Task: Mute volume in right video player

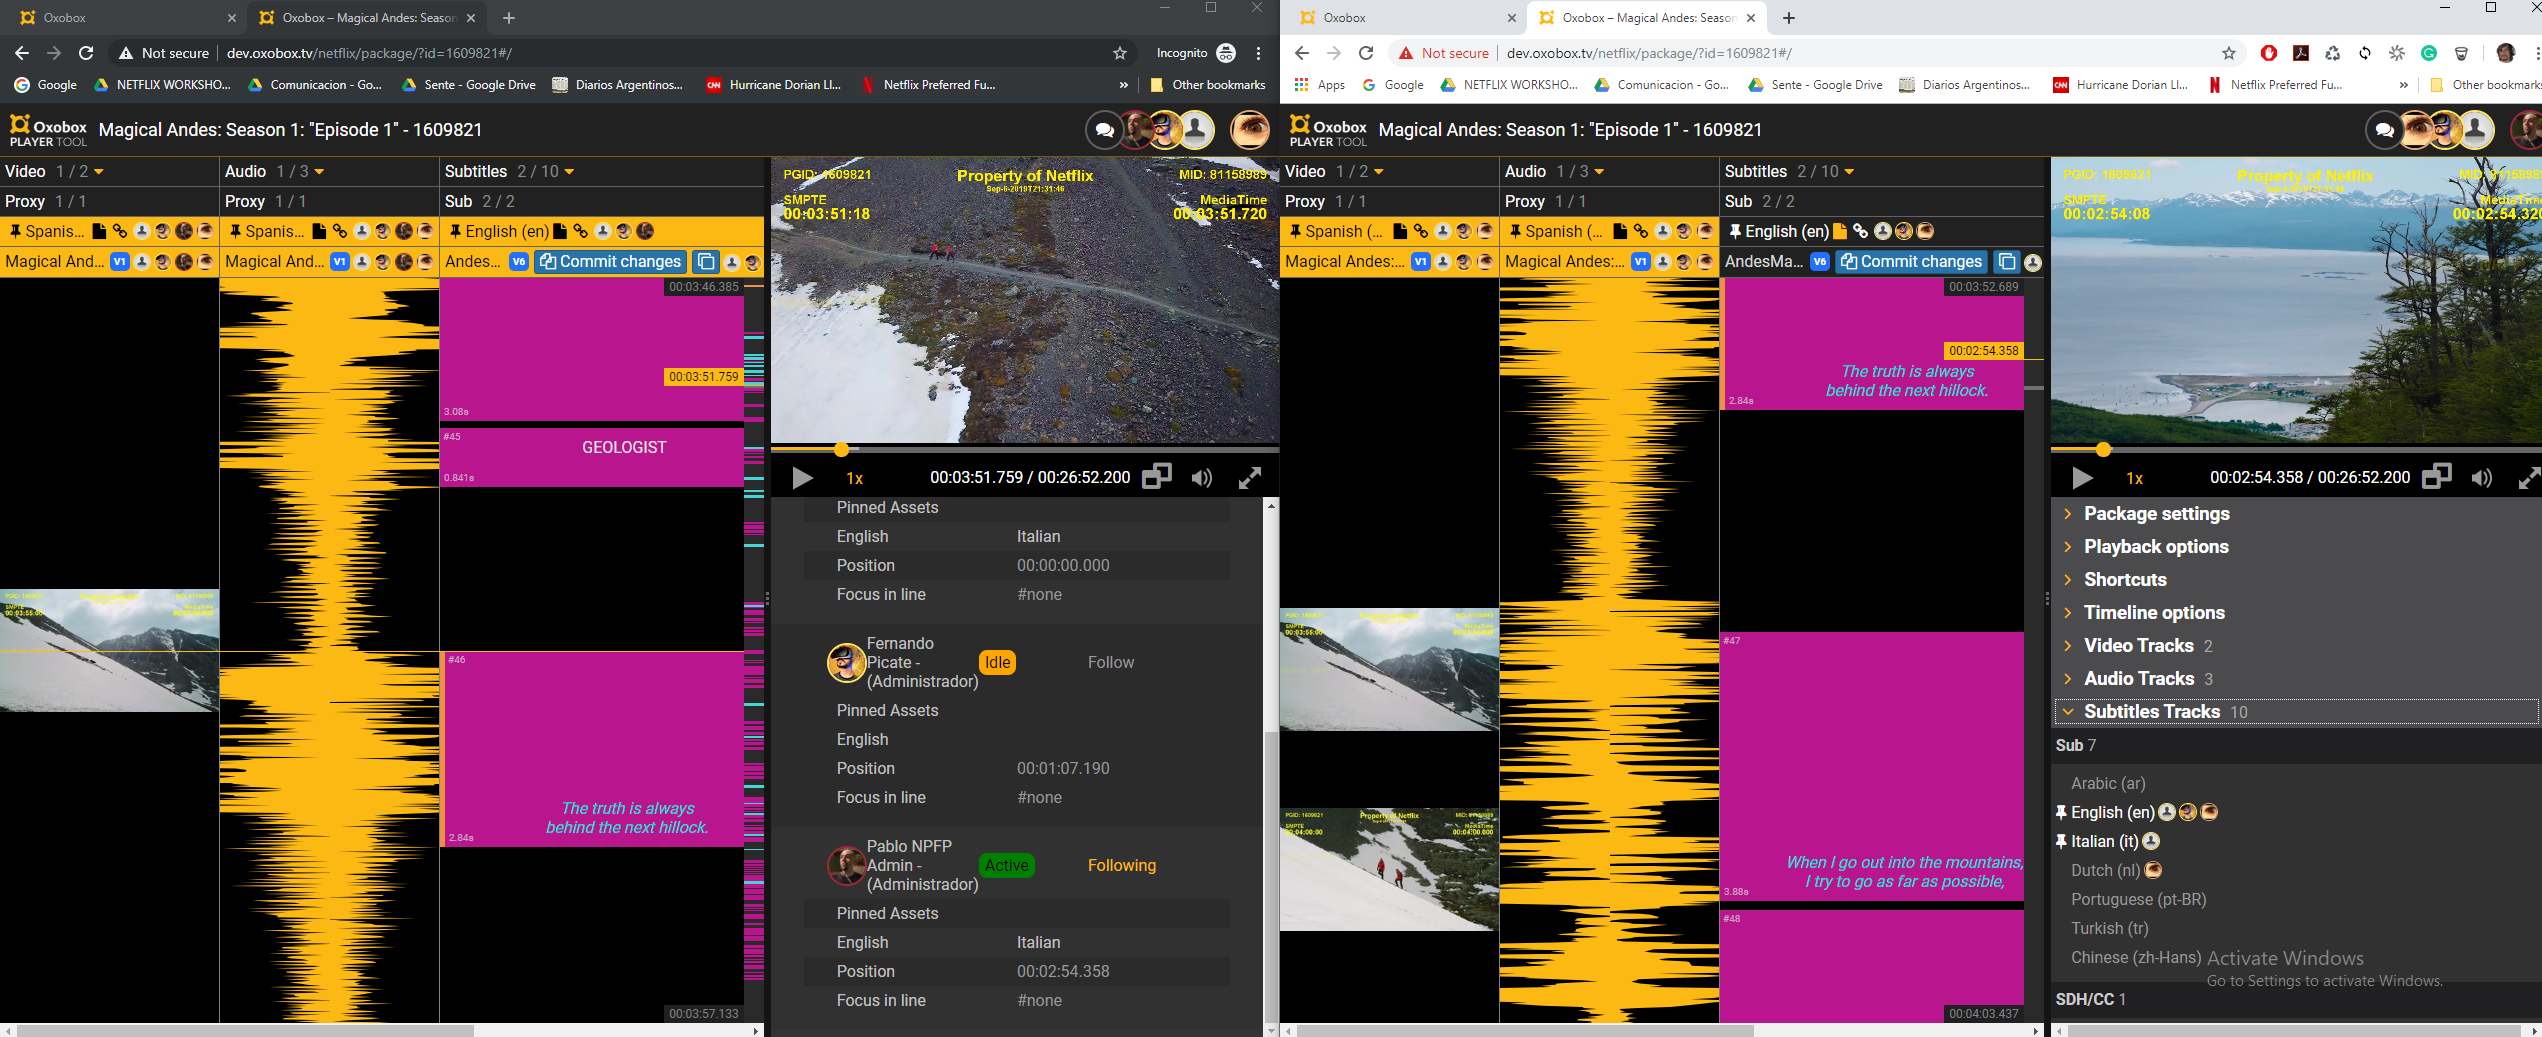Action: pos(2482,478)
